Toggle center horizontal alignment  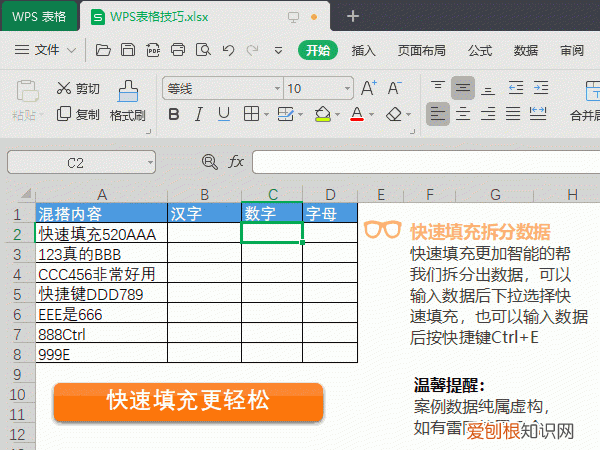(463, 114)
